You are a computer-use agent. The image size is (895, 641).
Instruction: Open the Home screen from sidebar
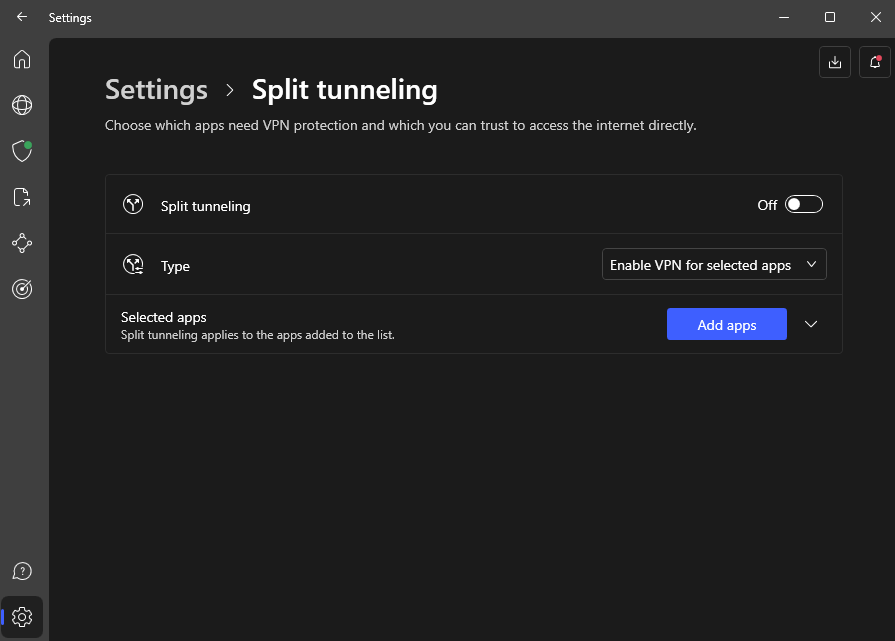(22, 59)
